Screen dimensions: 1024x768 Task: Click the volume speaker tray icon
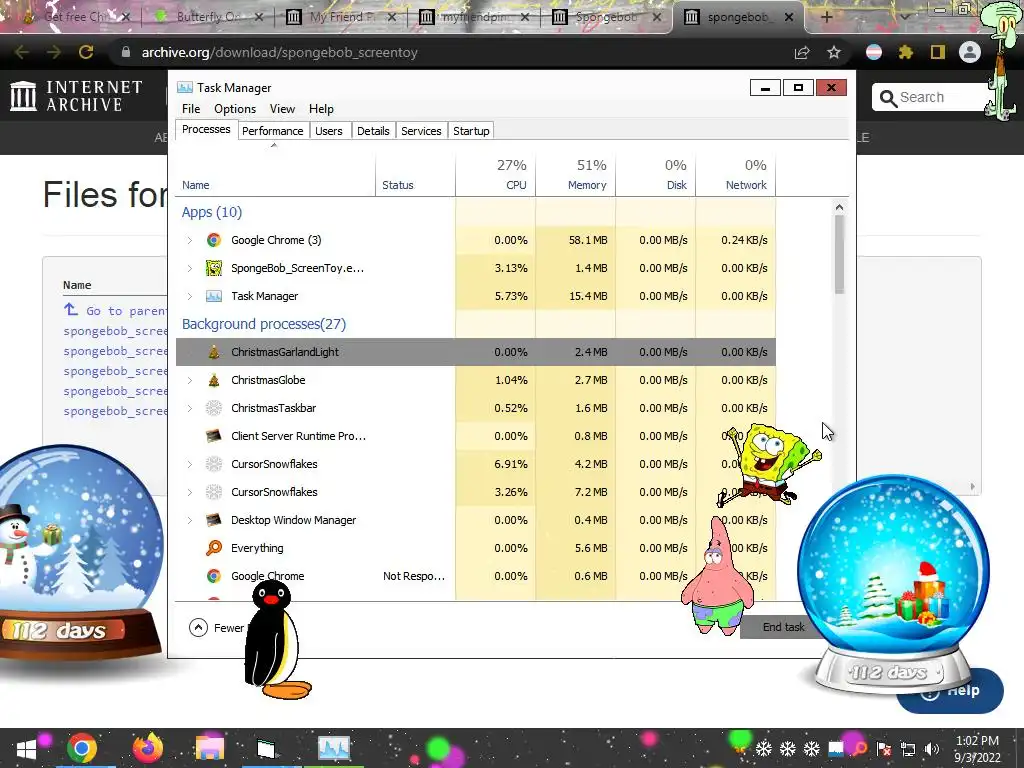coord(931,749)
